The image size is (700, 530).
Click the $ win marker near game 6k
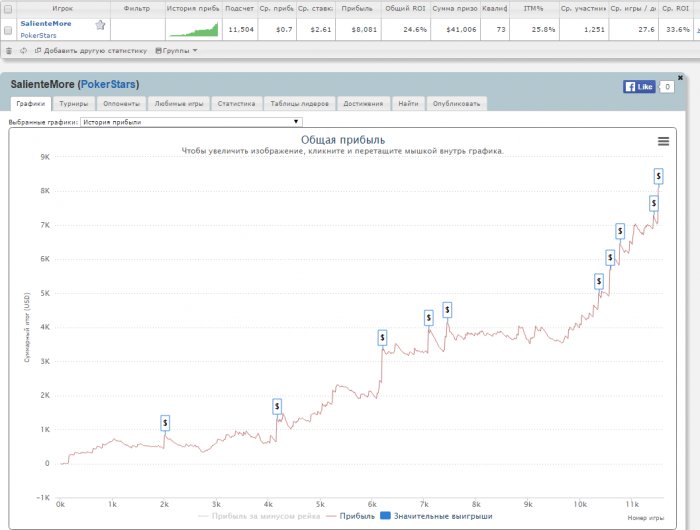click(382, 338)
